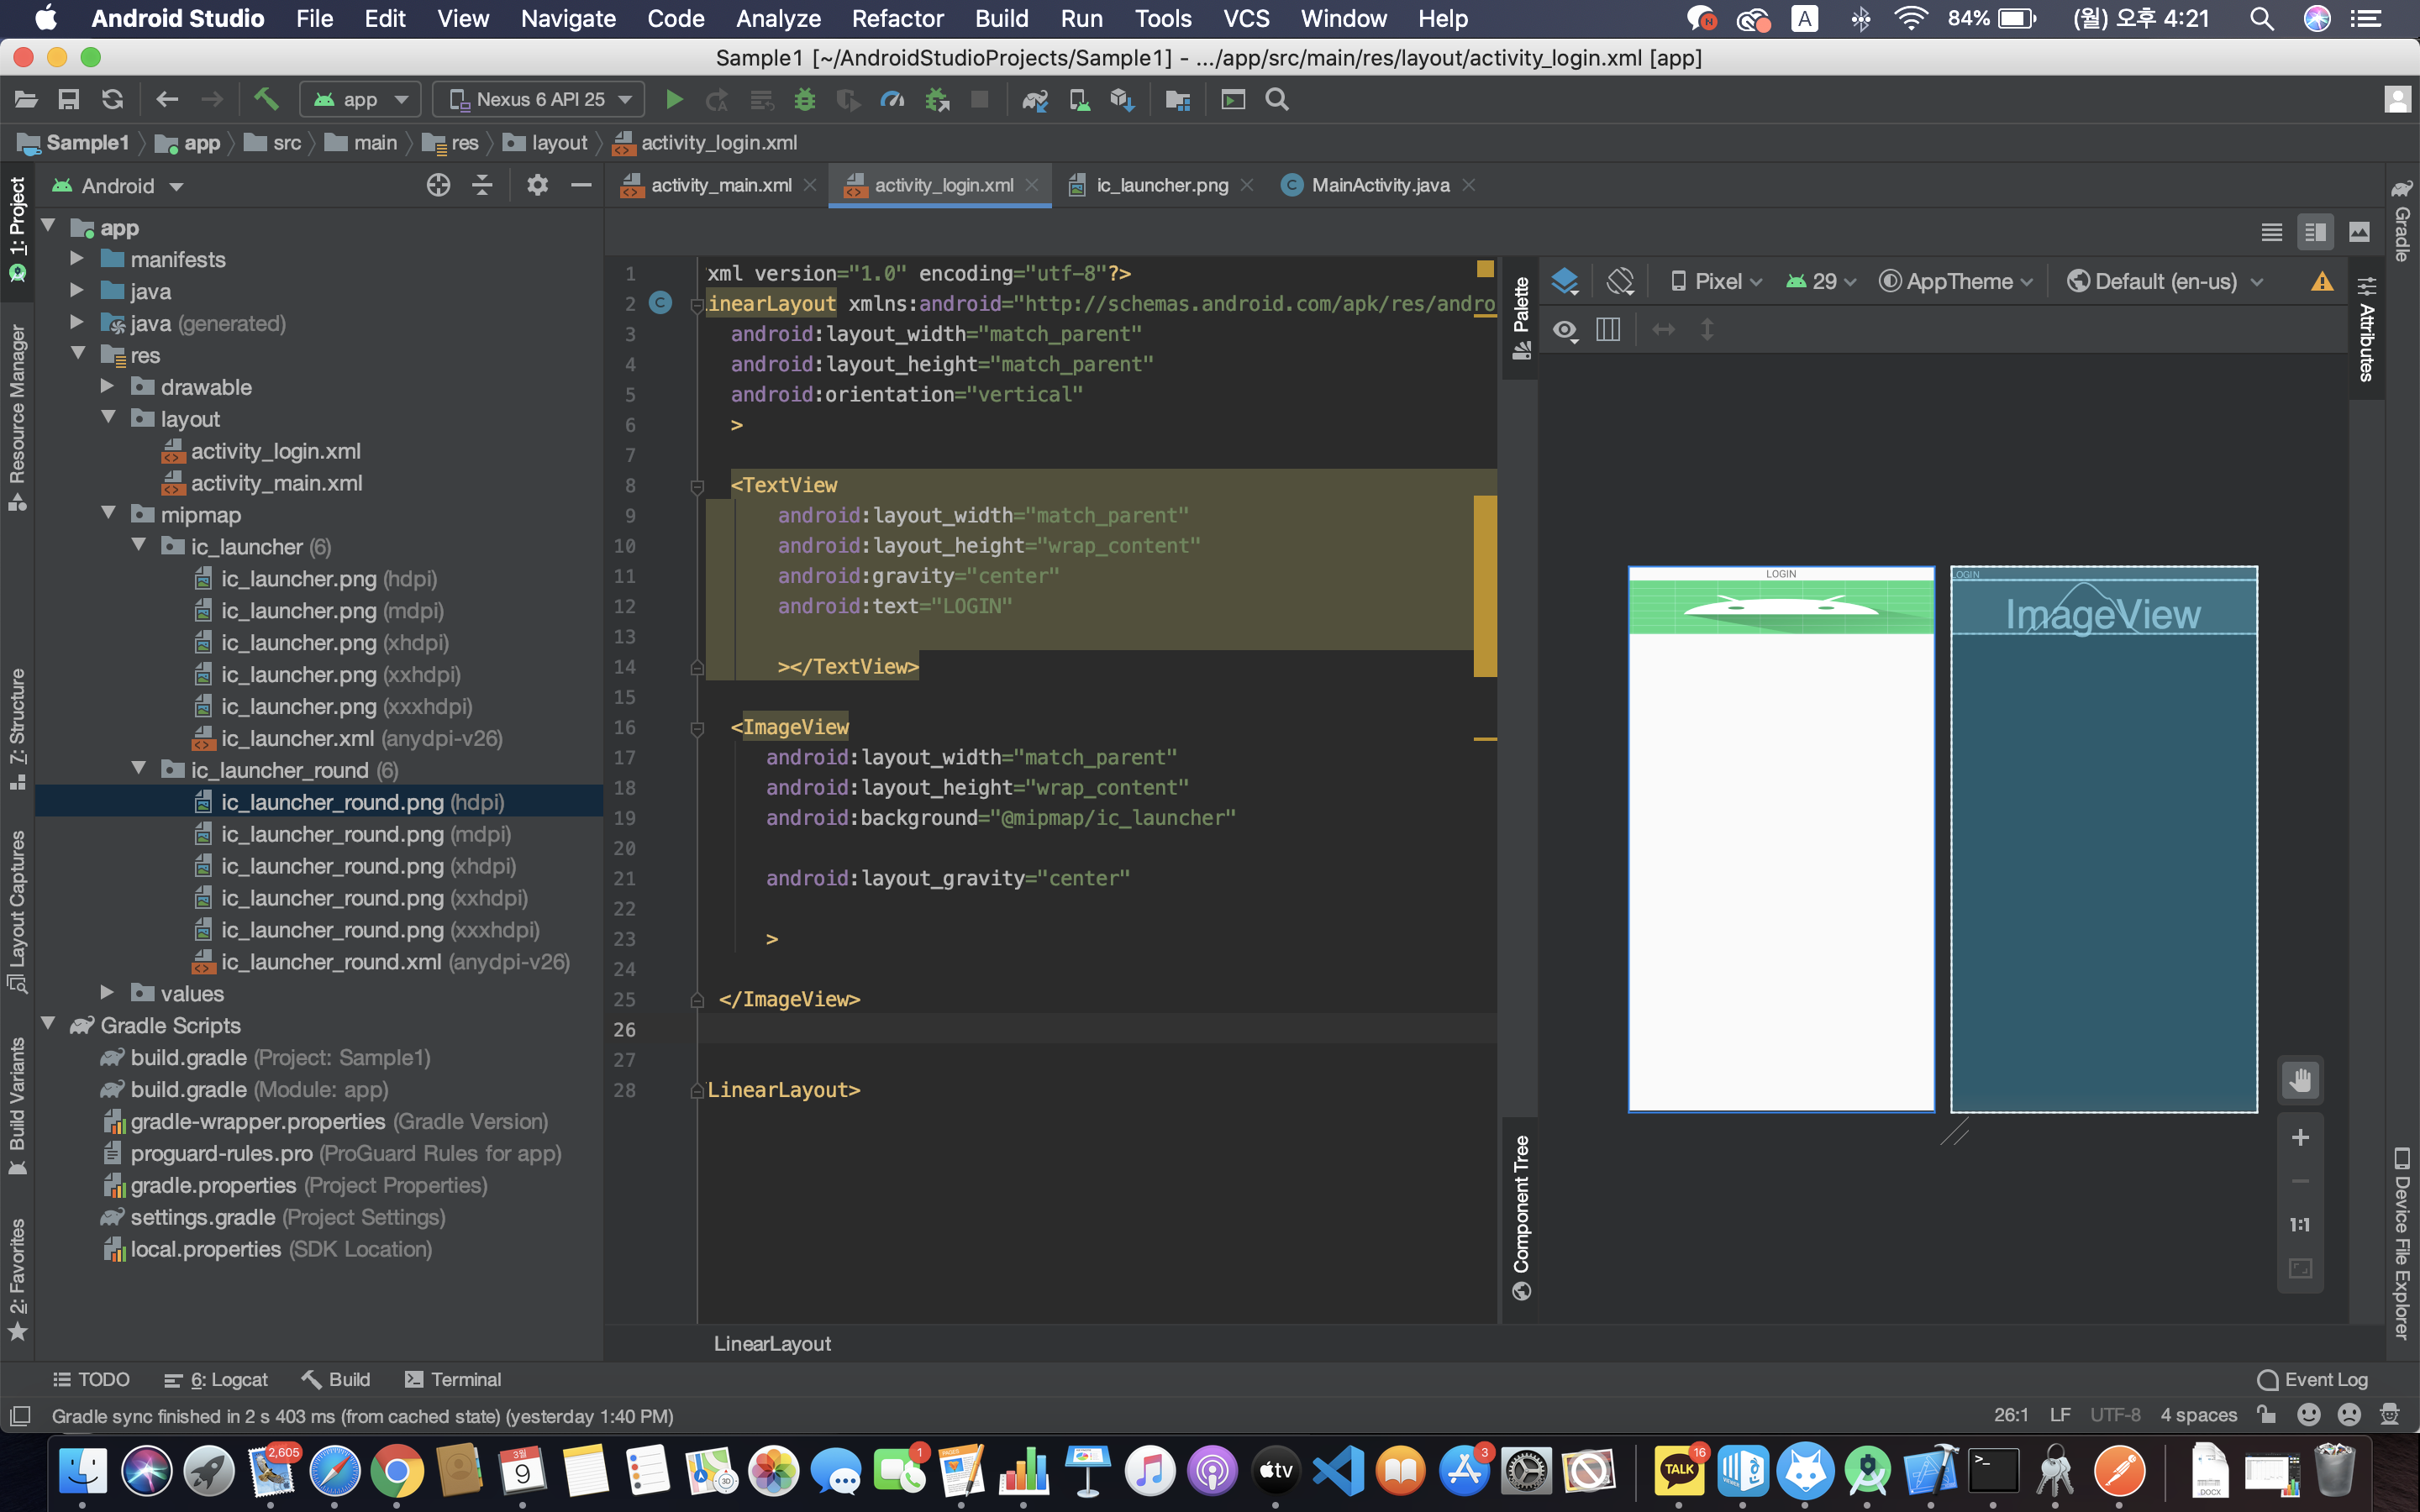2420x1512 pixels.
Task: Select build.gradle (Module: app) file
Action: (x=189, y=1089)
